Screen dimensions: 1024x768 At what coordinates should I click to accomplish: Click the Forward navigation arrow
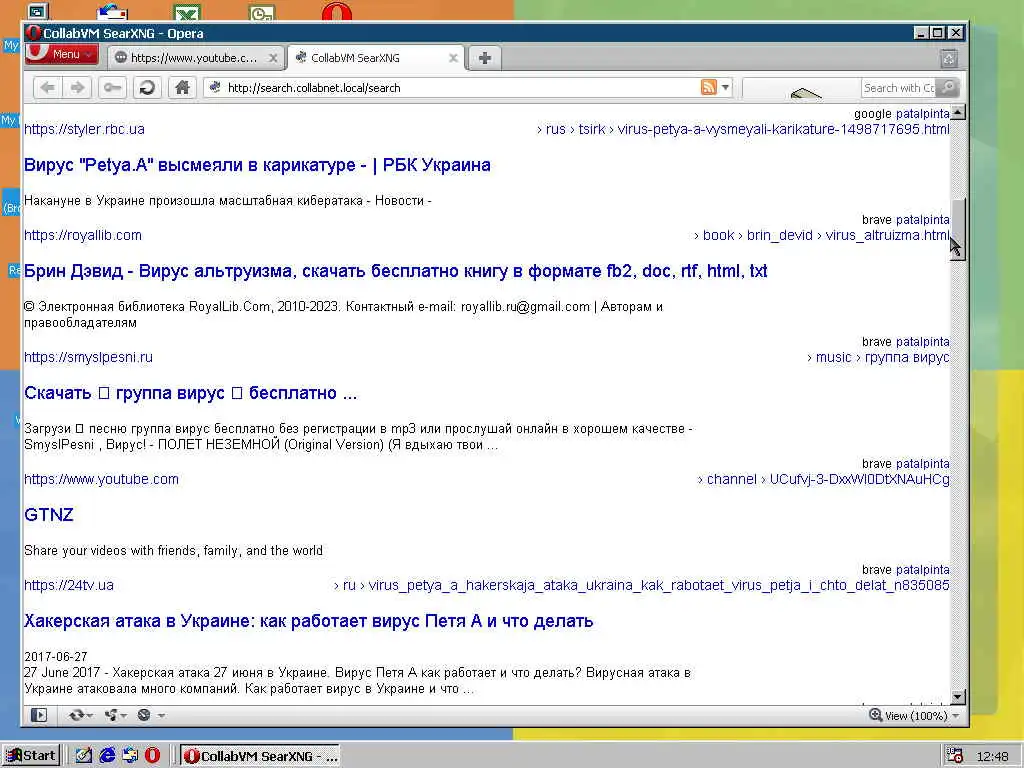(77, 88)
